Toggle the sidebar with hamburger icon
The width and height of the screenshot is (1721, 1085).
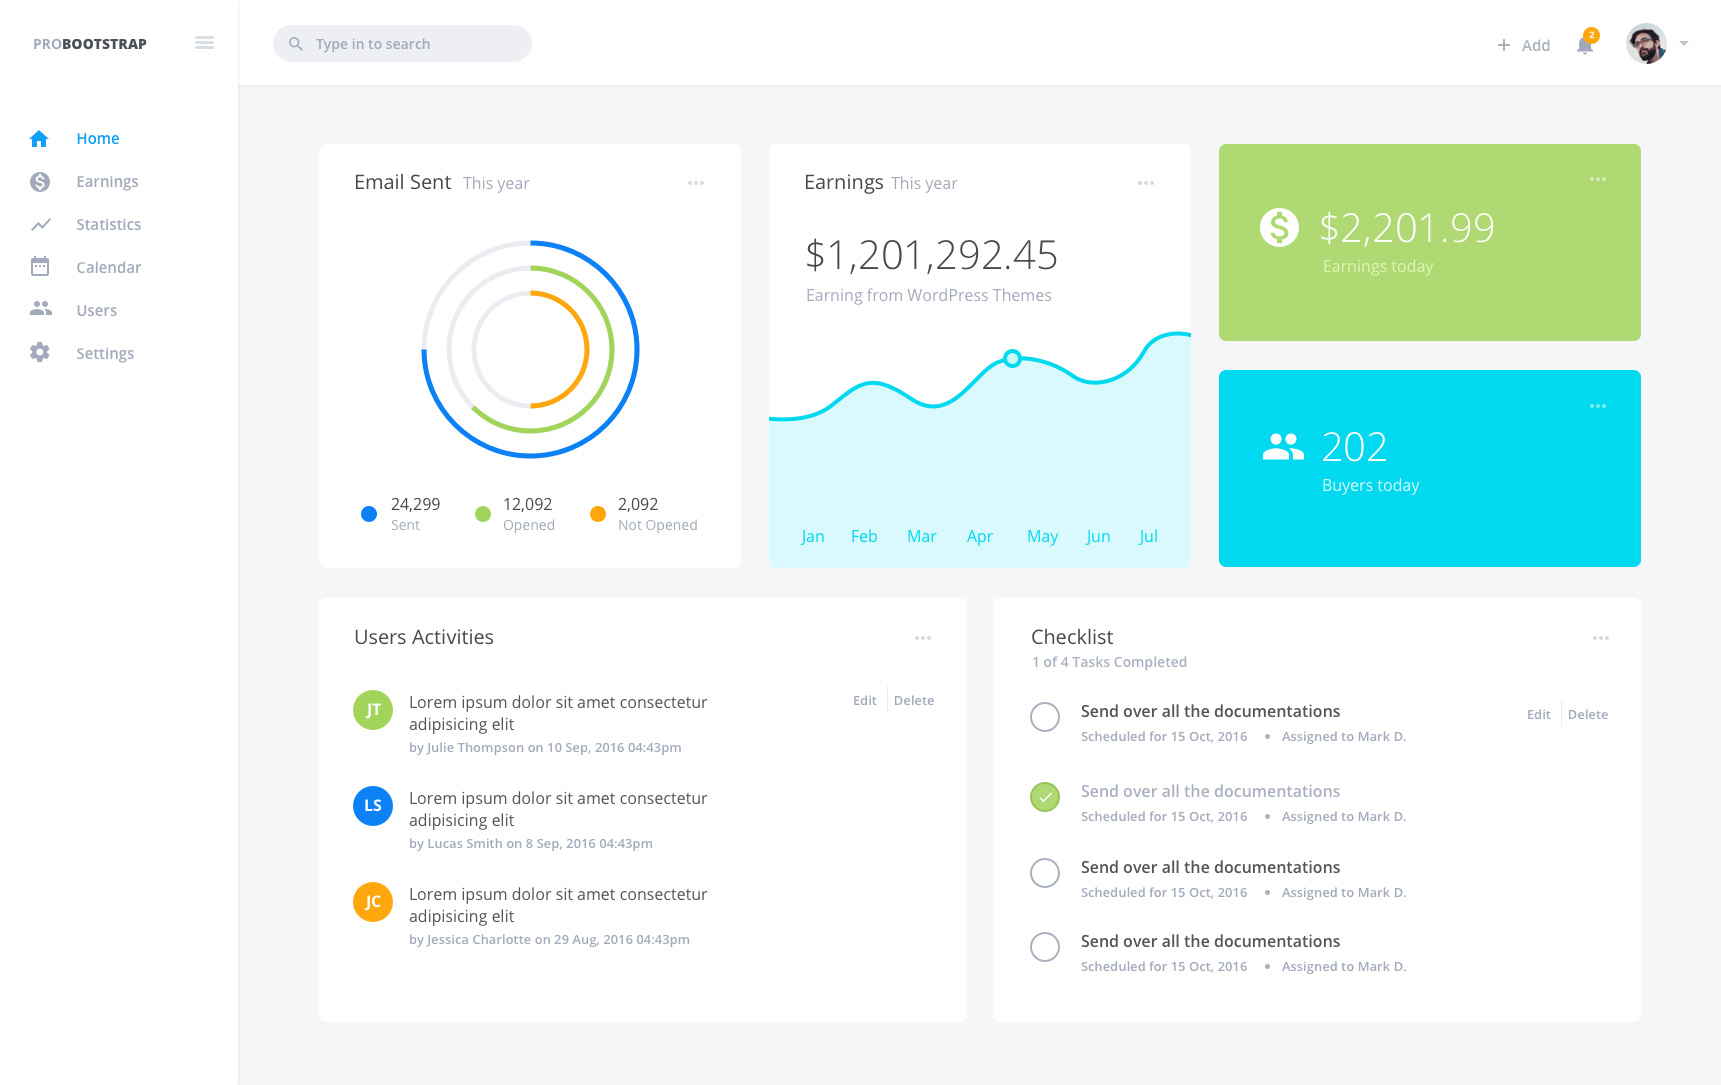(205, 42)
